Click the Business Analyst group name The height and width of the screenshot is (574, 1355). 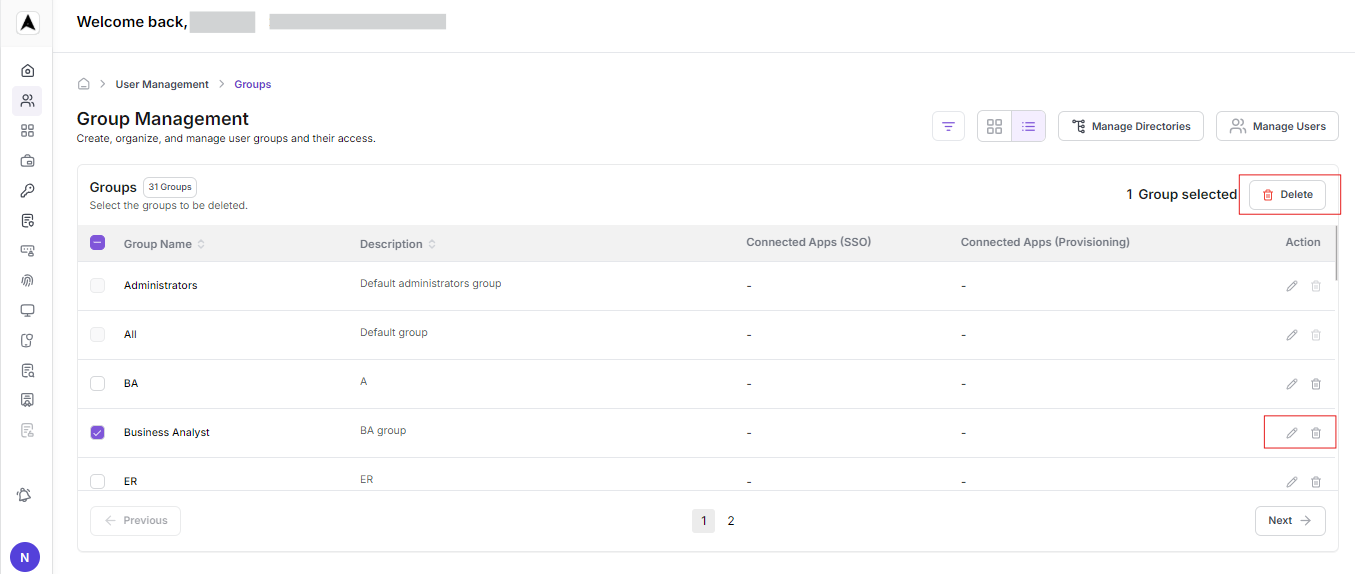point(167,432)
